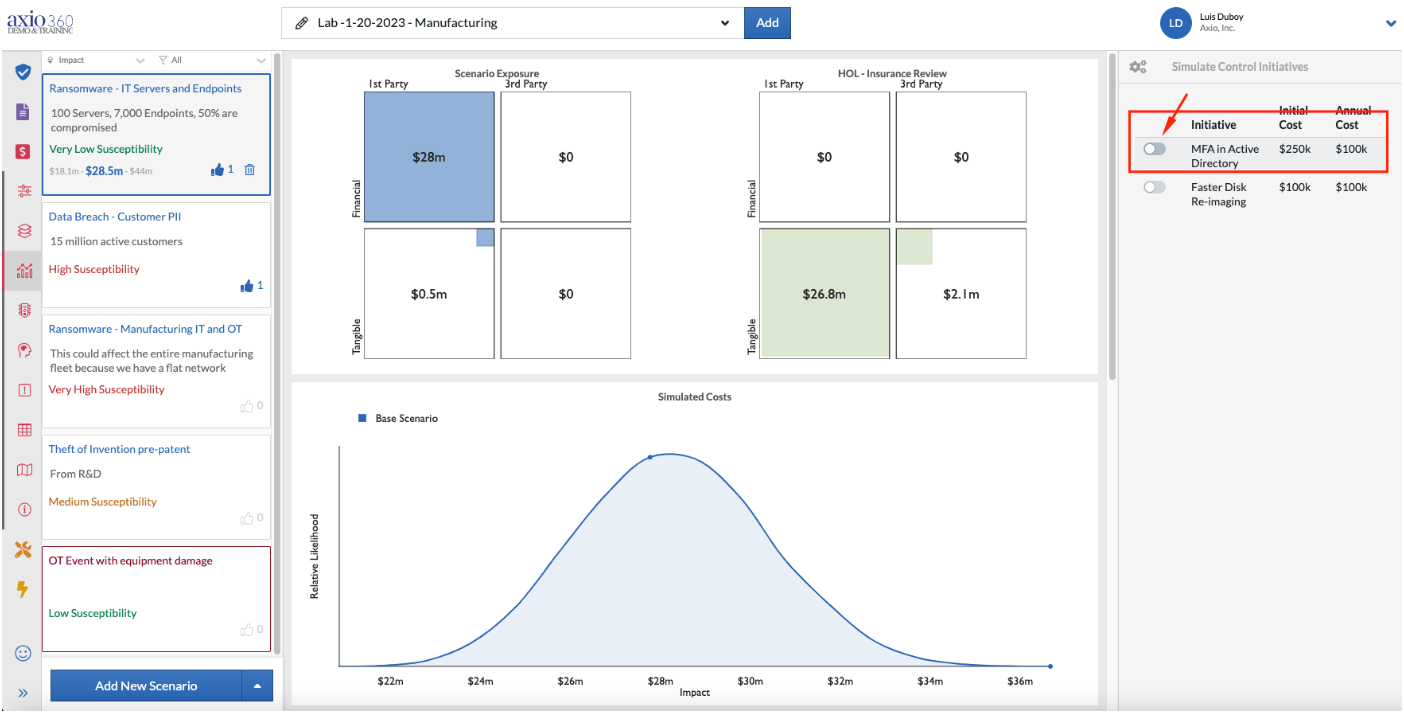Select the OT Event with equipment damage scenario
This screenshot has height=712, width=1404.
(156, 598)
